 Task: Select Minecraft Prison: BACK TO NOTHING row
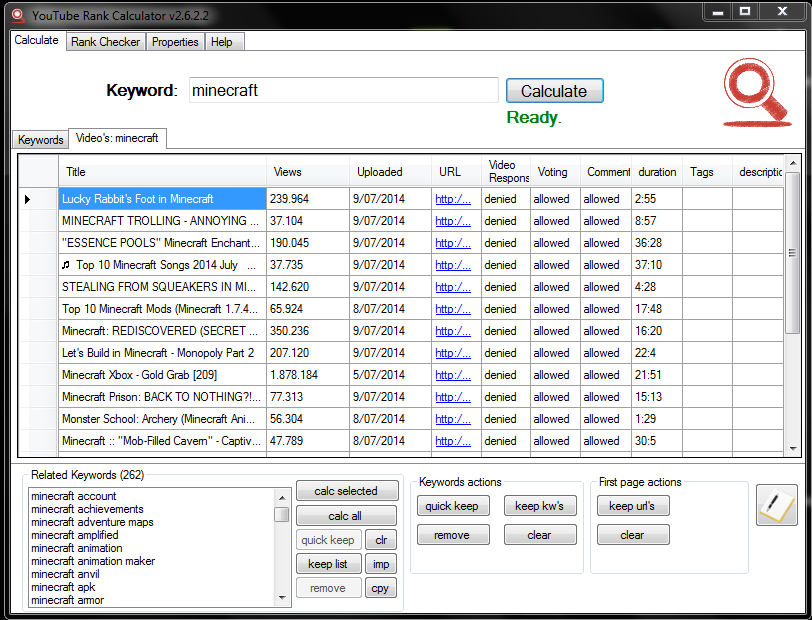coord(162,397)
